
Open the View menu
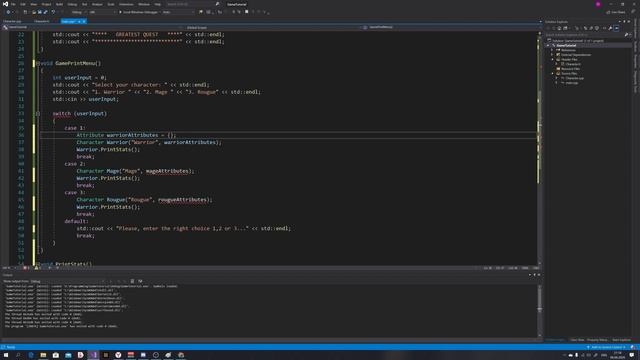pos(33,4)
